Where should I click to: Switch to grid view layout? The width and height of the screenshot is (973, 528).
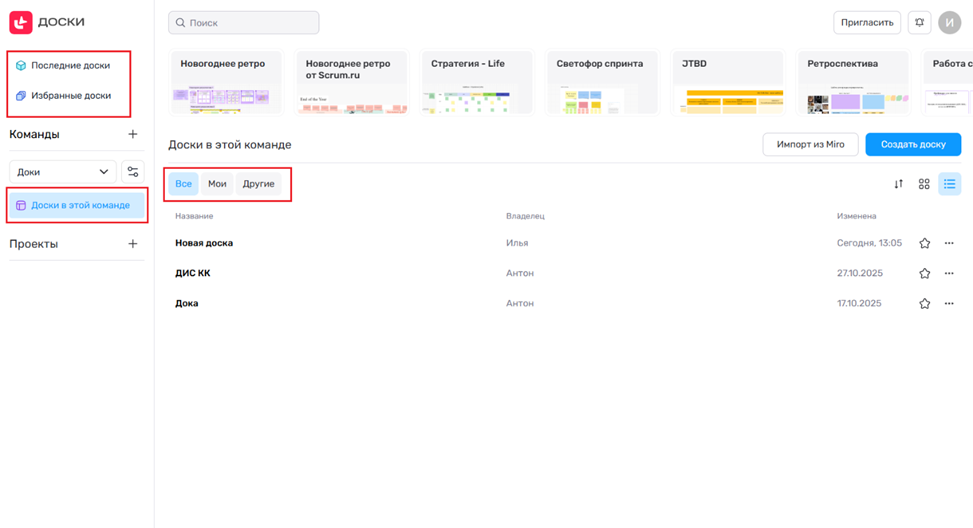tap(924, 184)
